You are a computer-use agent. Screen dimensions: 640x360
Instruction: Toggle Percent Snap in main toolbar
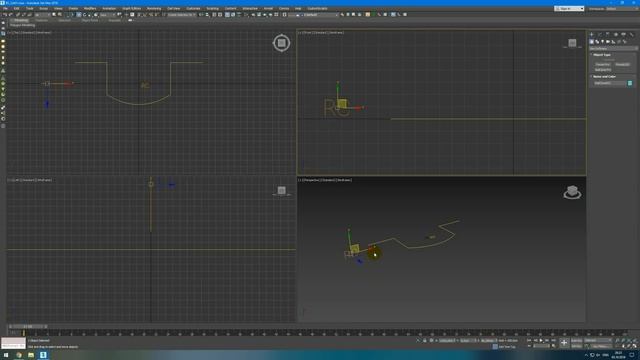151,14
